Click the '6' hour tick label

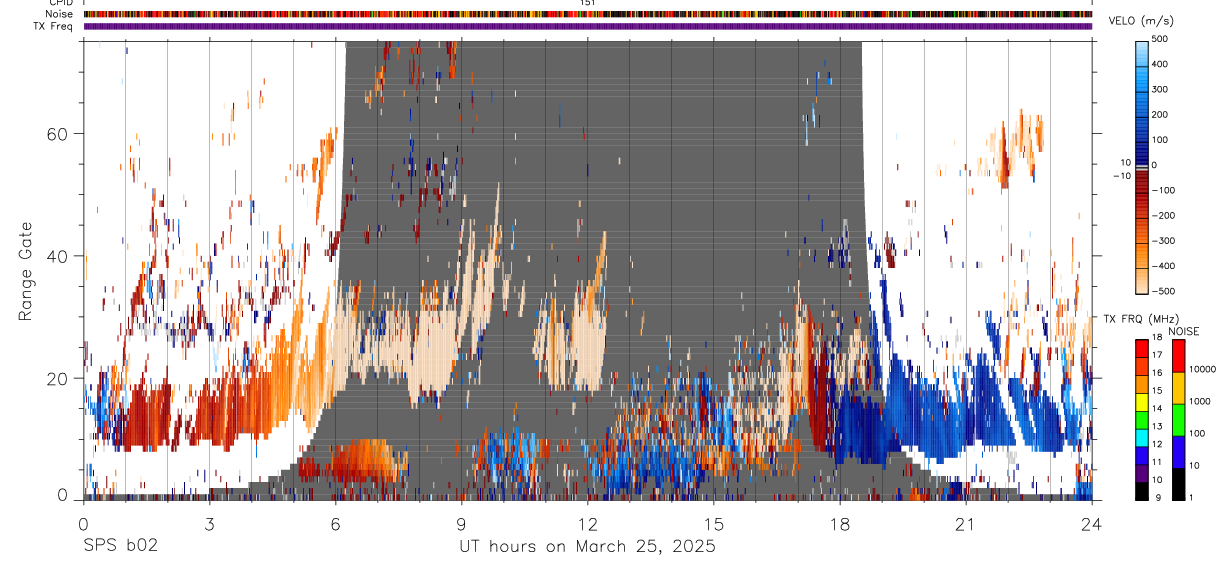(x=335, y=524)
